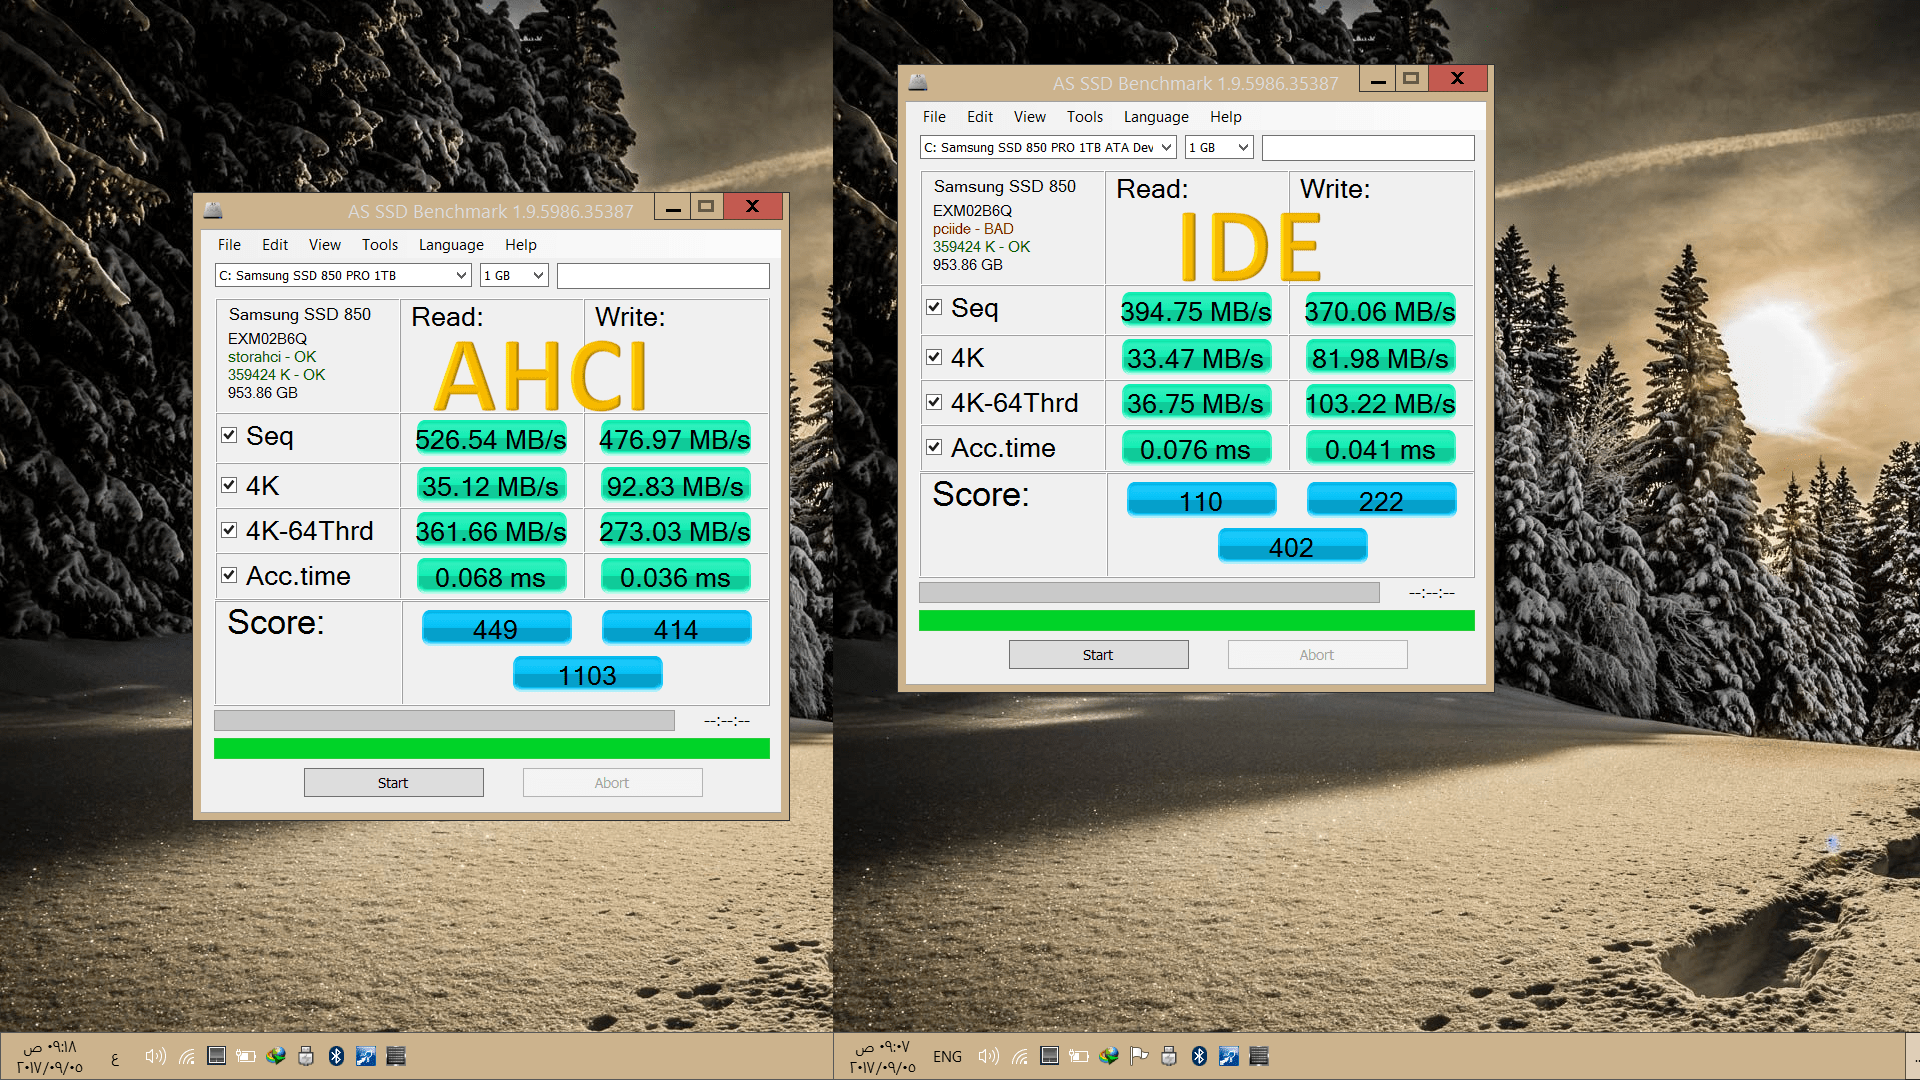Screen dimensions: 1920x1080
Task: Open the Tools menu in the AHCI window
Action: click(379, 245)
